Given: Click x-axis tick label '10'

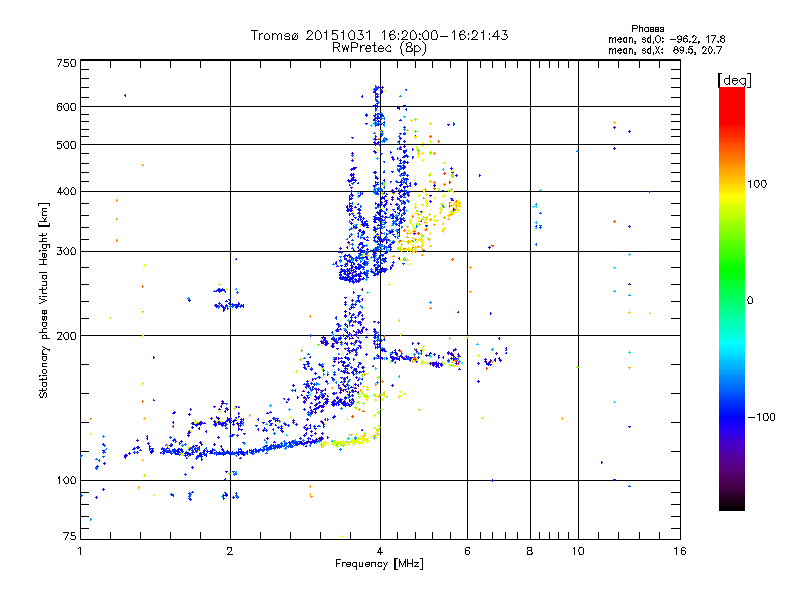Looking at the screenshot, I should click(x=578, y=551).
